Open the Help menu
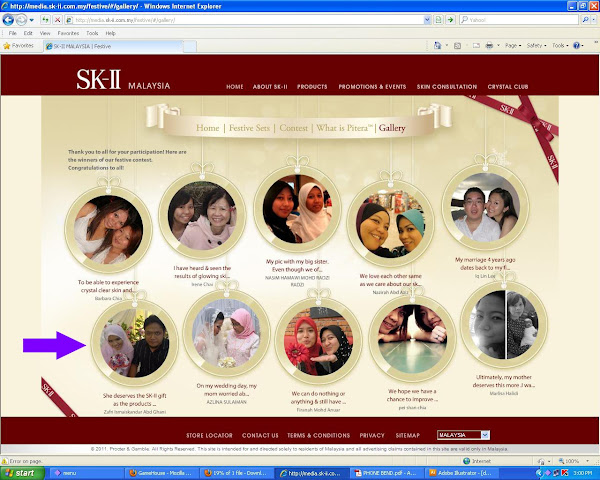 click(111, 33)
